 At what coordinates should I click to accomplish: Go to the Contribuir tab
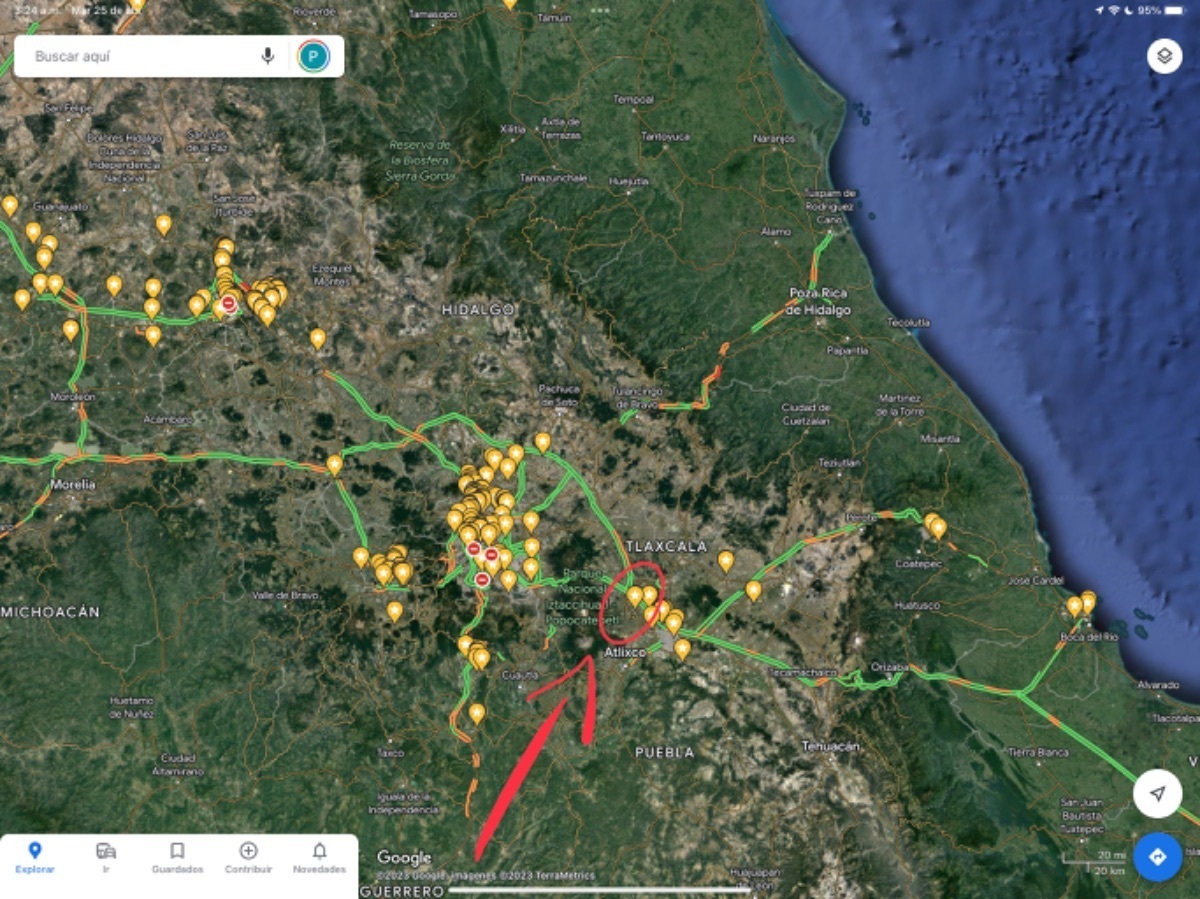(248, 857)
